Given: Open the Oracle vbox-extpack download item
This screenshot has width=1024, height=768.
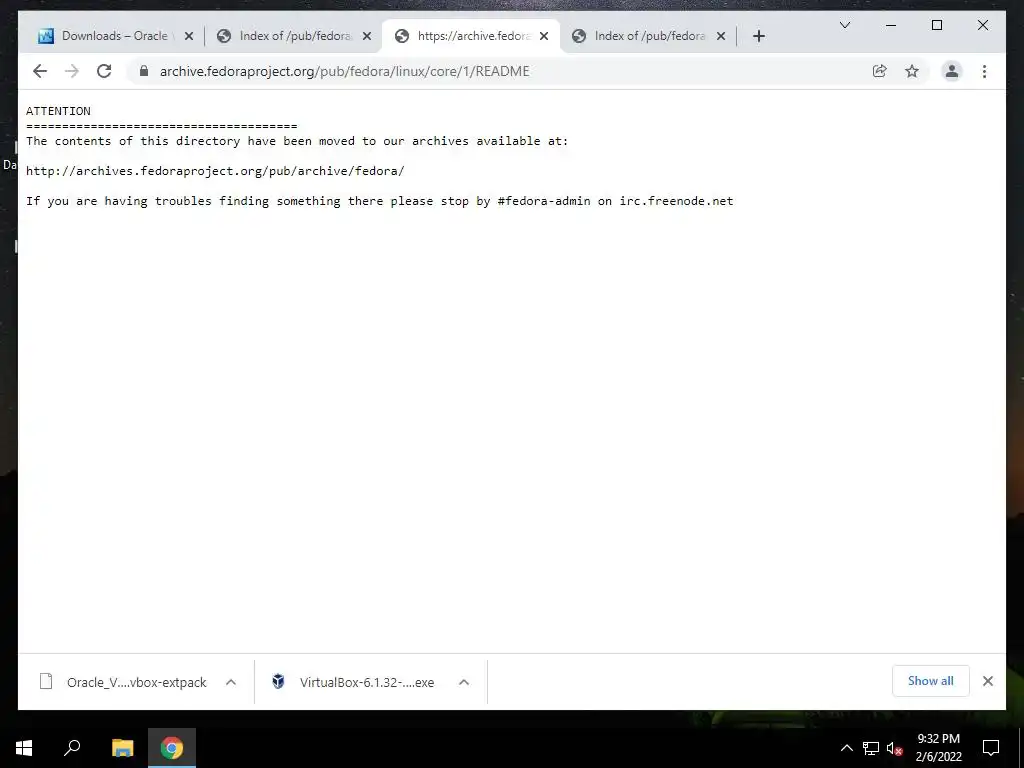Looking at the screenshot, I should 123,682.
